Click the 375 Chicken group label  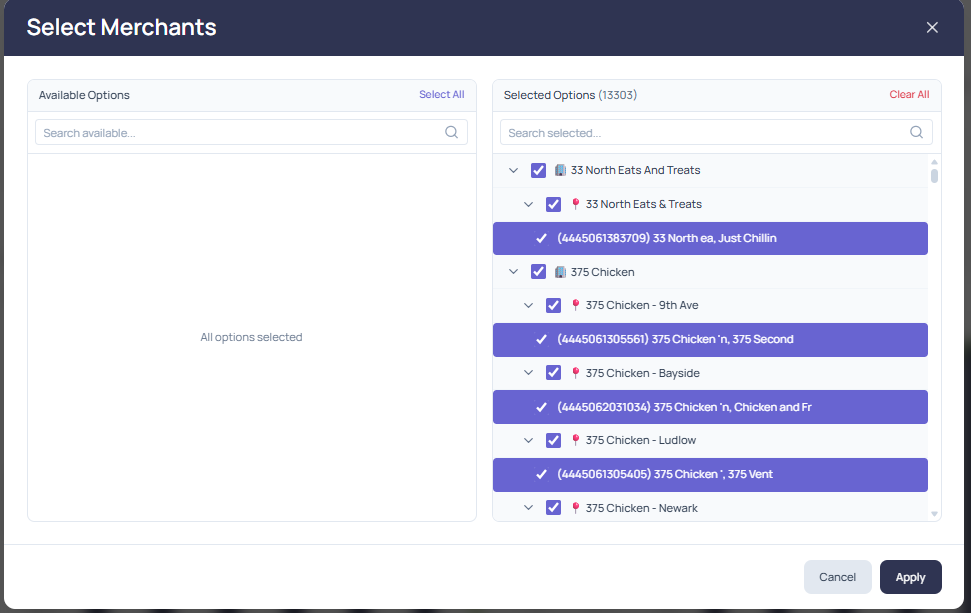point(603,272)
